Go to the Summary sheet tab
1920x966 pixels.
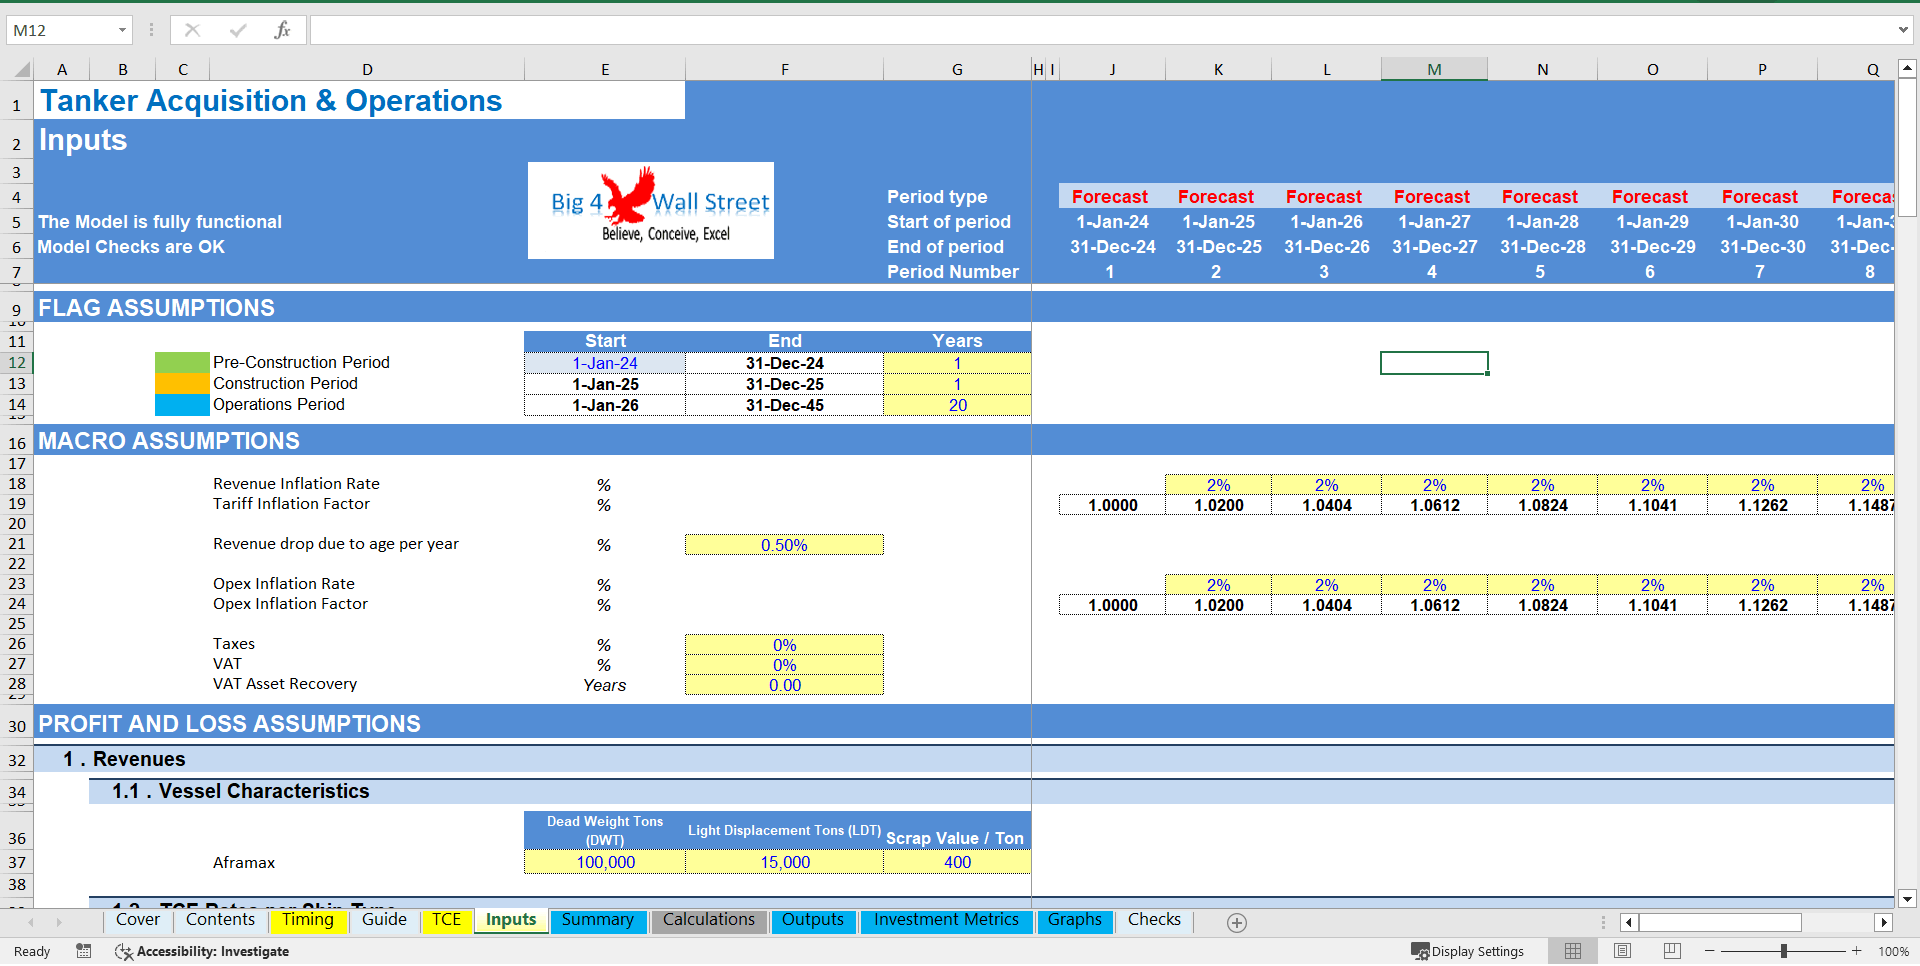[x=597, y=920]
